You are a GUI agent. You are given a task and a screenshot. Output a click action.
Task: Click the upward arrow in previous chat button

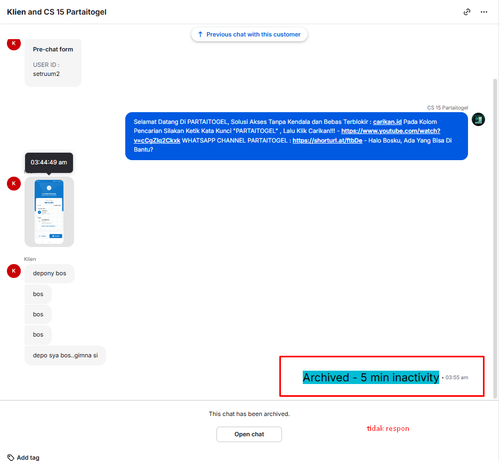(x=200, y=34)
